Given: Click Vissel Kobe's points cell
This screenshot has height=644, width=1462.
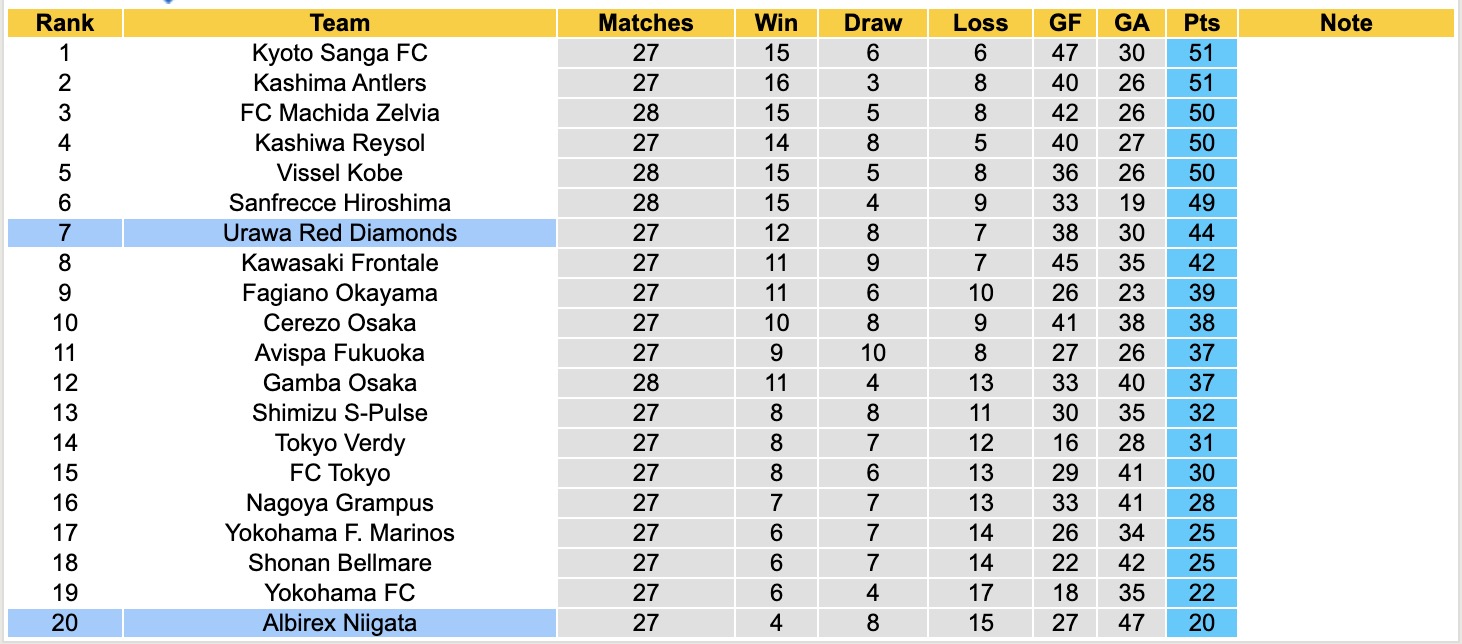Looking at the screenshot, I should point(1201,173).
